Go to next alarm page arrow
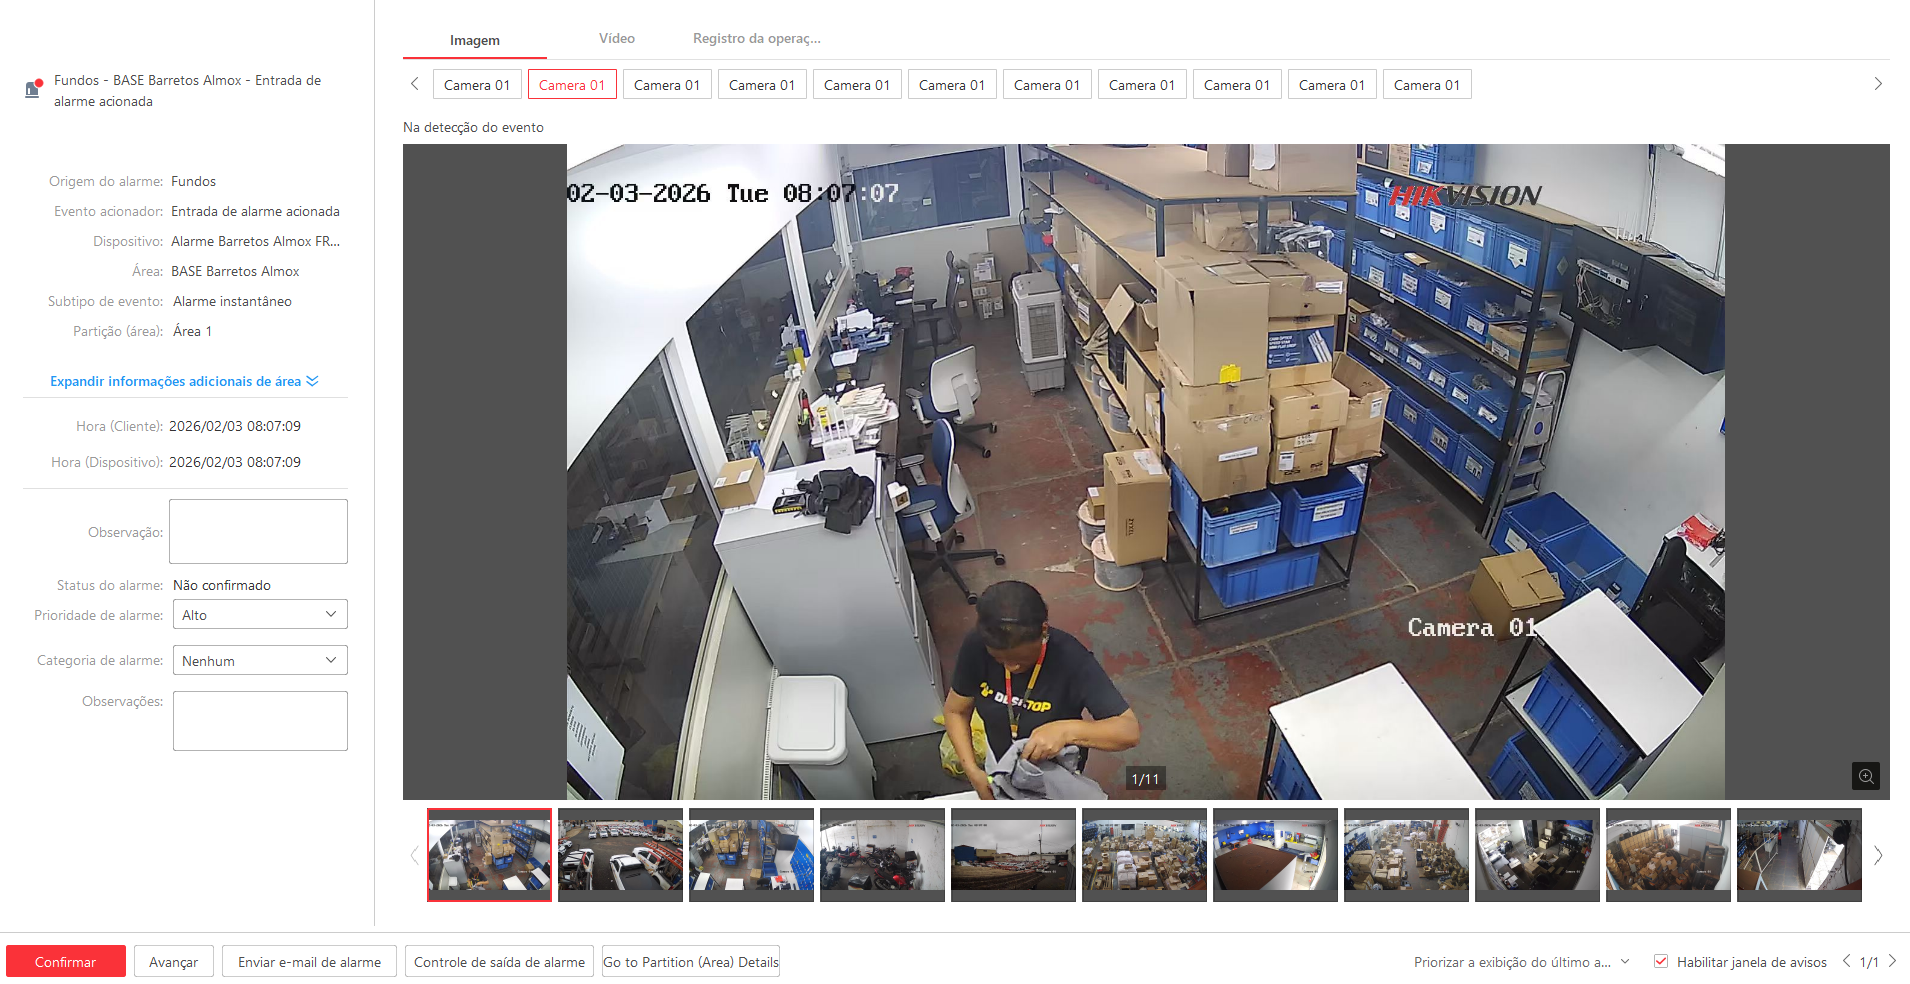Image resolution: width=1910 pixels, height=984 pixels. coord(1892,961)
